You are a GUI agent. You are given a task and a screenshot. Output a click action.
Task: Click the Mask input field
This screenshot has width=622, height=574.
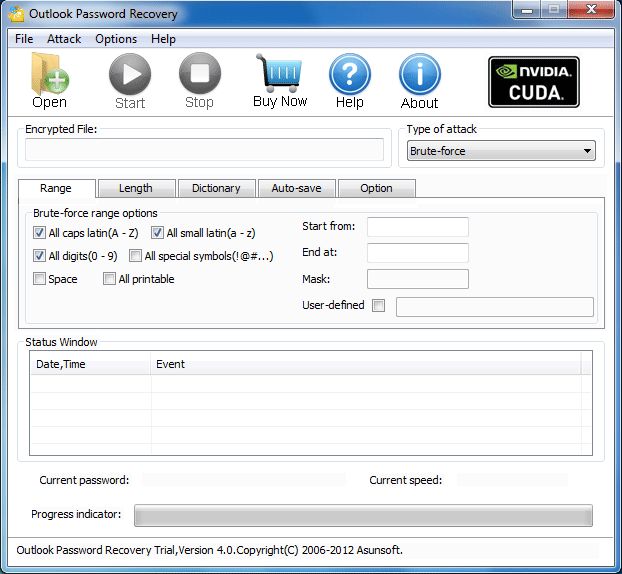pos(417,279)
